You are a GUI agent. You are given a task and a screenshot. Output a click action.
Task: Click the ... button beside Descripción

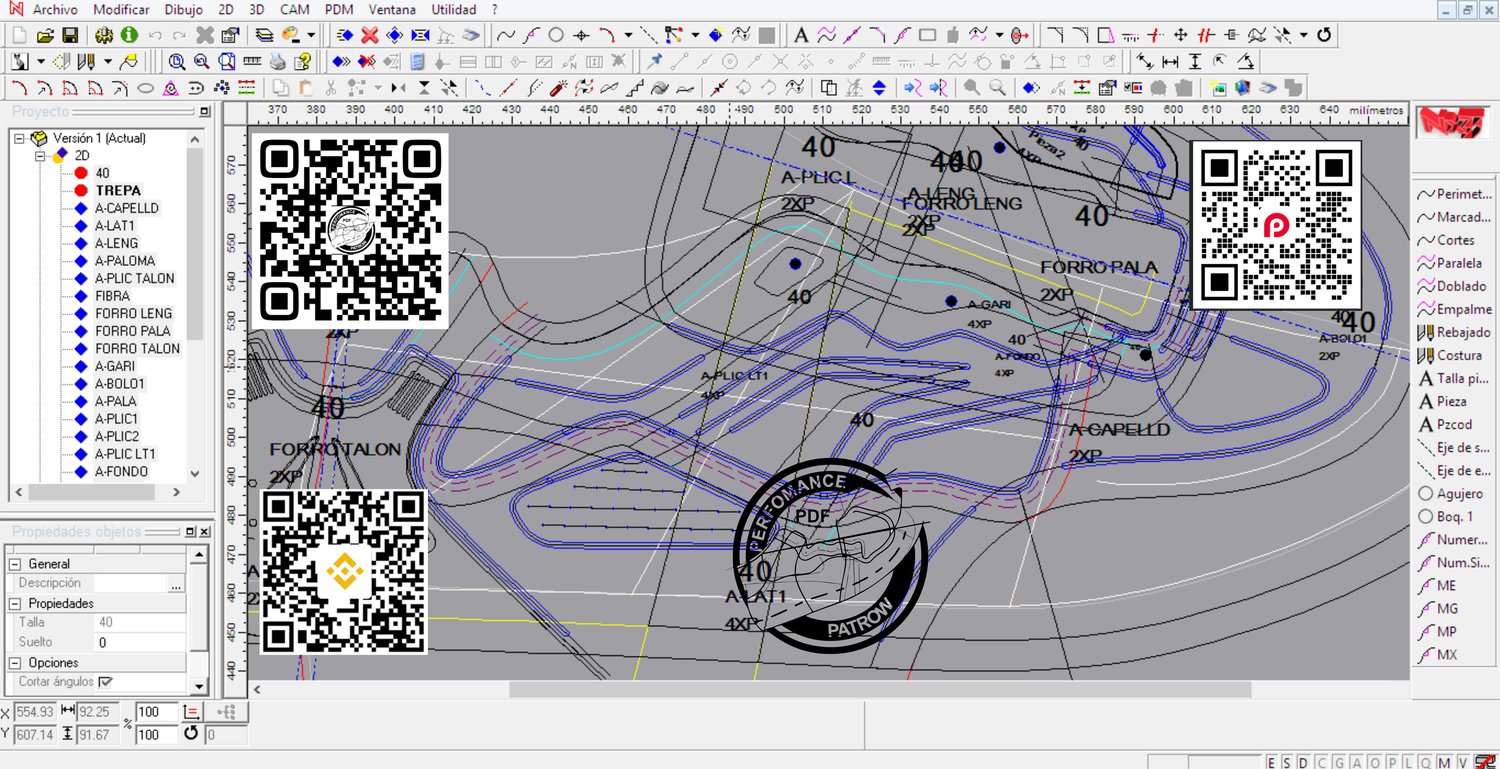[176, 584]
